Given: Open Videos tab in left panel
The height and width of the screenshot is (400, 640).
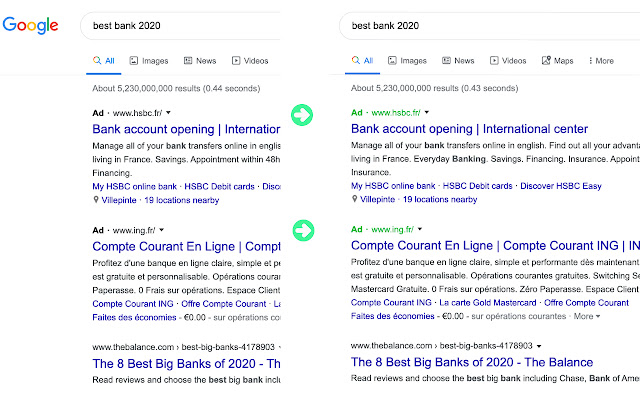Looking at the screenshot, I should 250,61.
